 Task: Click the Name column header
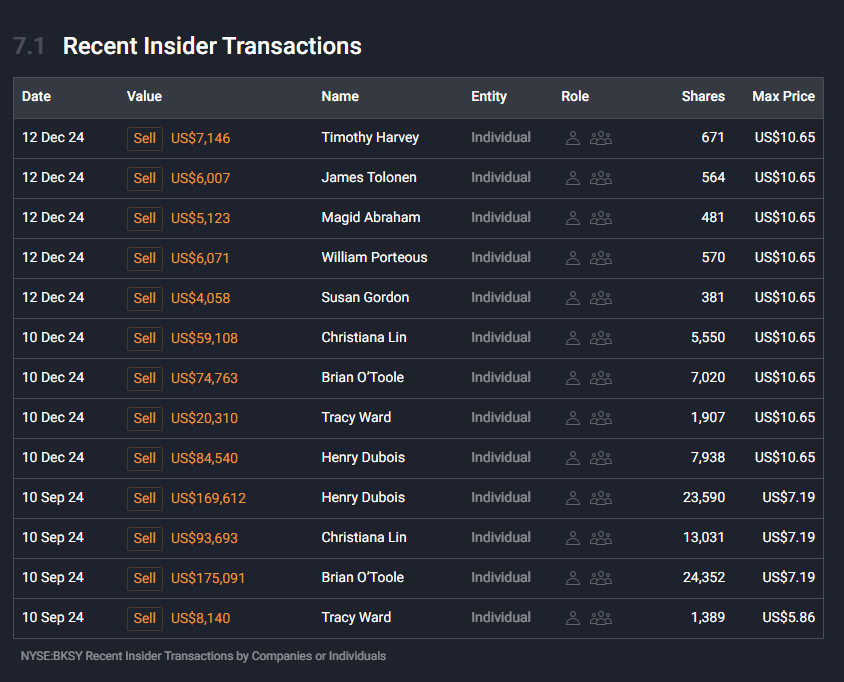coord(340,96)
